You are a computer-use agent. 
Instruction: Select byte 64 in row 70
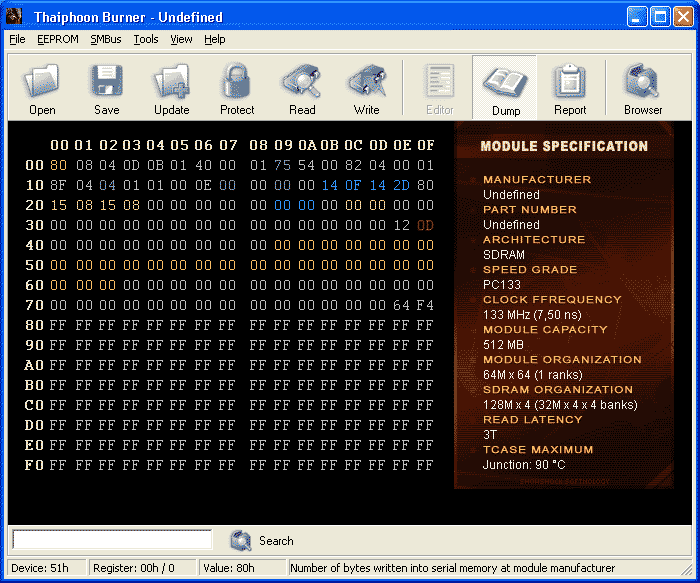pos(401,305)
